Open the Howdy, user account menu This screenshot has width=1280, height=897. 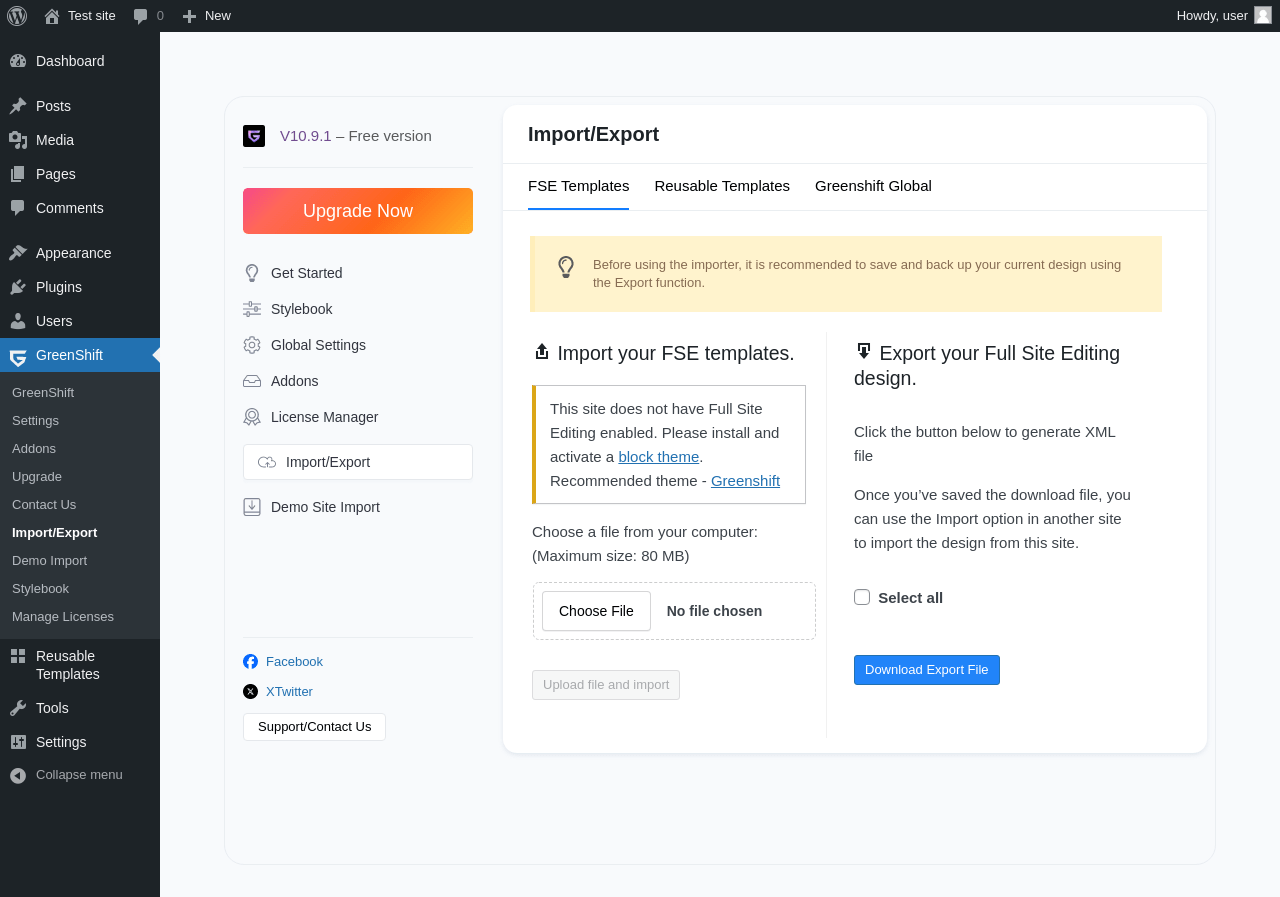click(x=1222, y=16)
